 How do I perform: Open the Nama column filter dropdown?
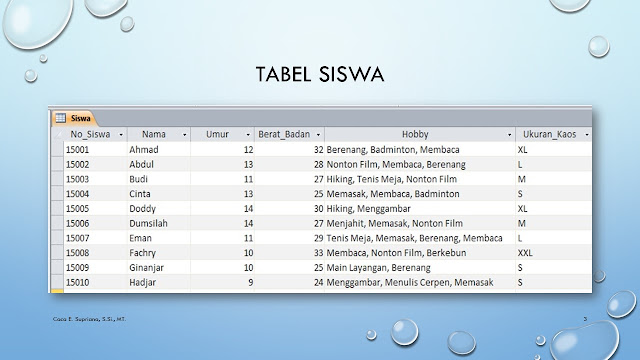point(184,135)
